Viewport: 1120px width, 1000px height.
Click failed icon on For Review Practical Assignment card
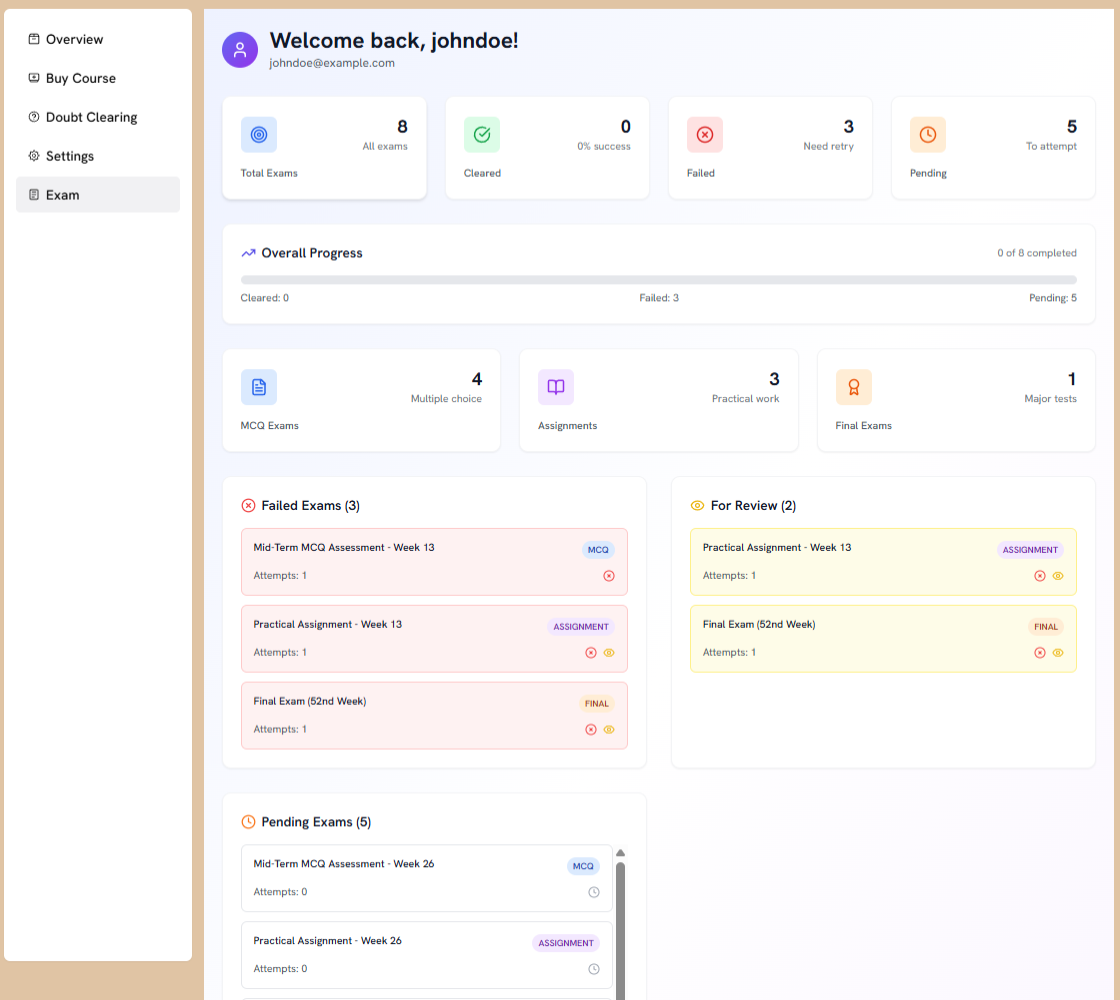[1040, 576]
